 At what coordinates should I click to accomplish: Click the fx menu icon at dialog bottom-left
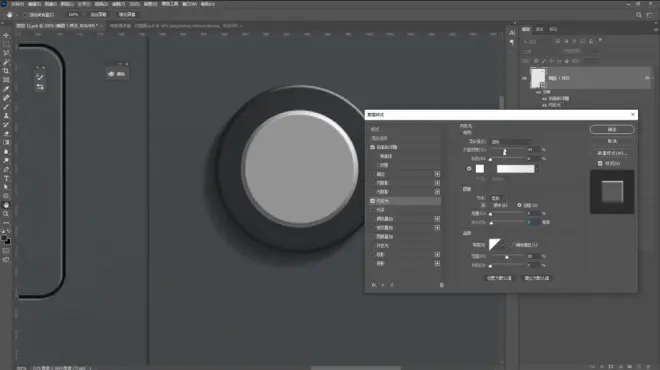point(374,285)
